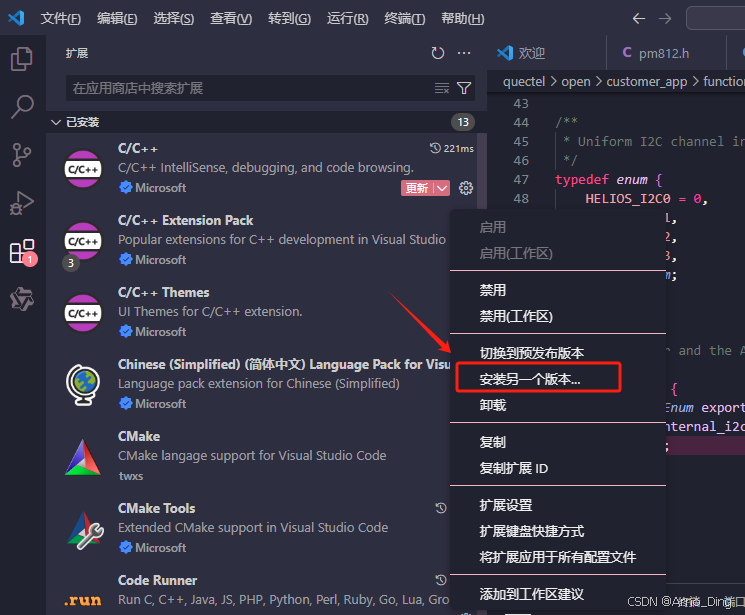
Task: Click the icon below Extensions in activity bar
Action: [22, 299]
